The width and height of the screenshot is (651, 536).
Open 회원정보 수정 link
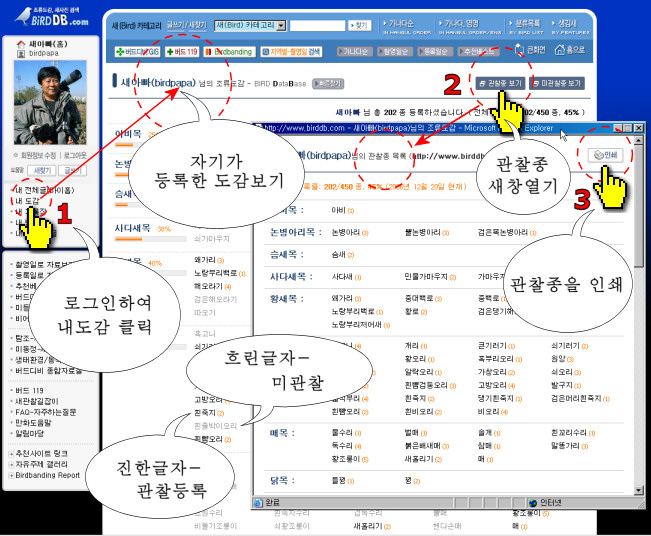coord(38,155)
